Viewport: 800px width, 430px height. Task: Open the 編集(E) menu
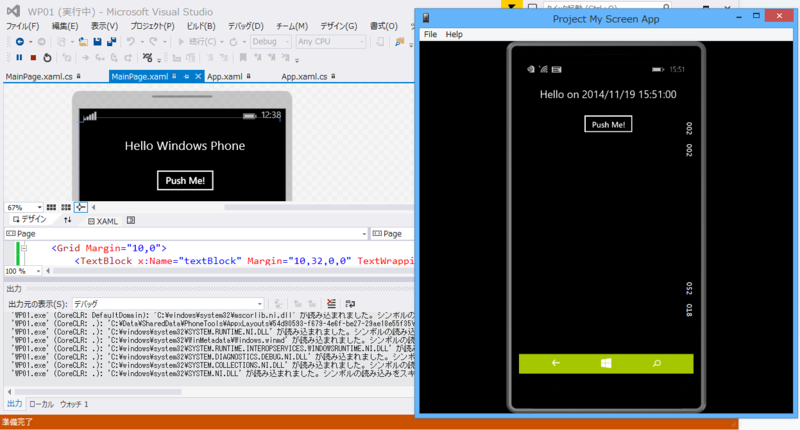coord(65,26)
